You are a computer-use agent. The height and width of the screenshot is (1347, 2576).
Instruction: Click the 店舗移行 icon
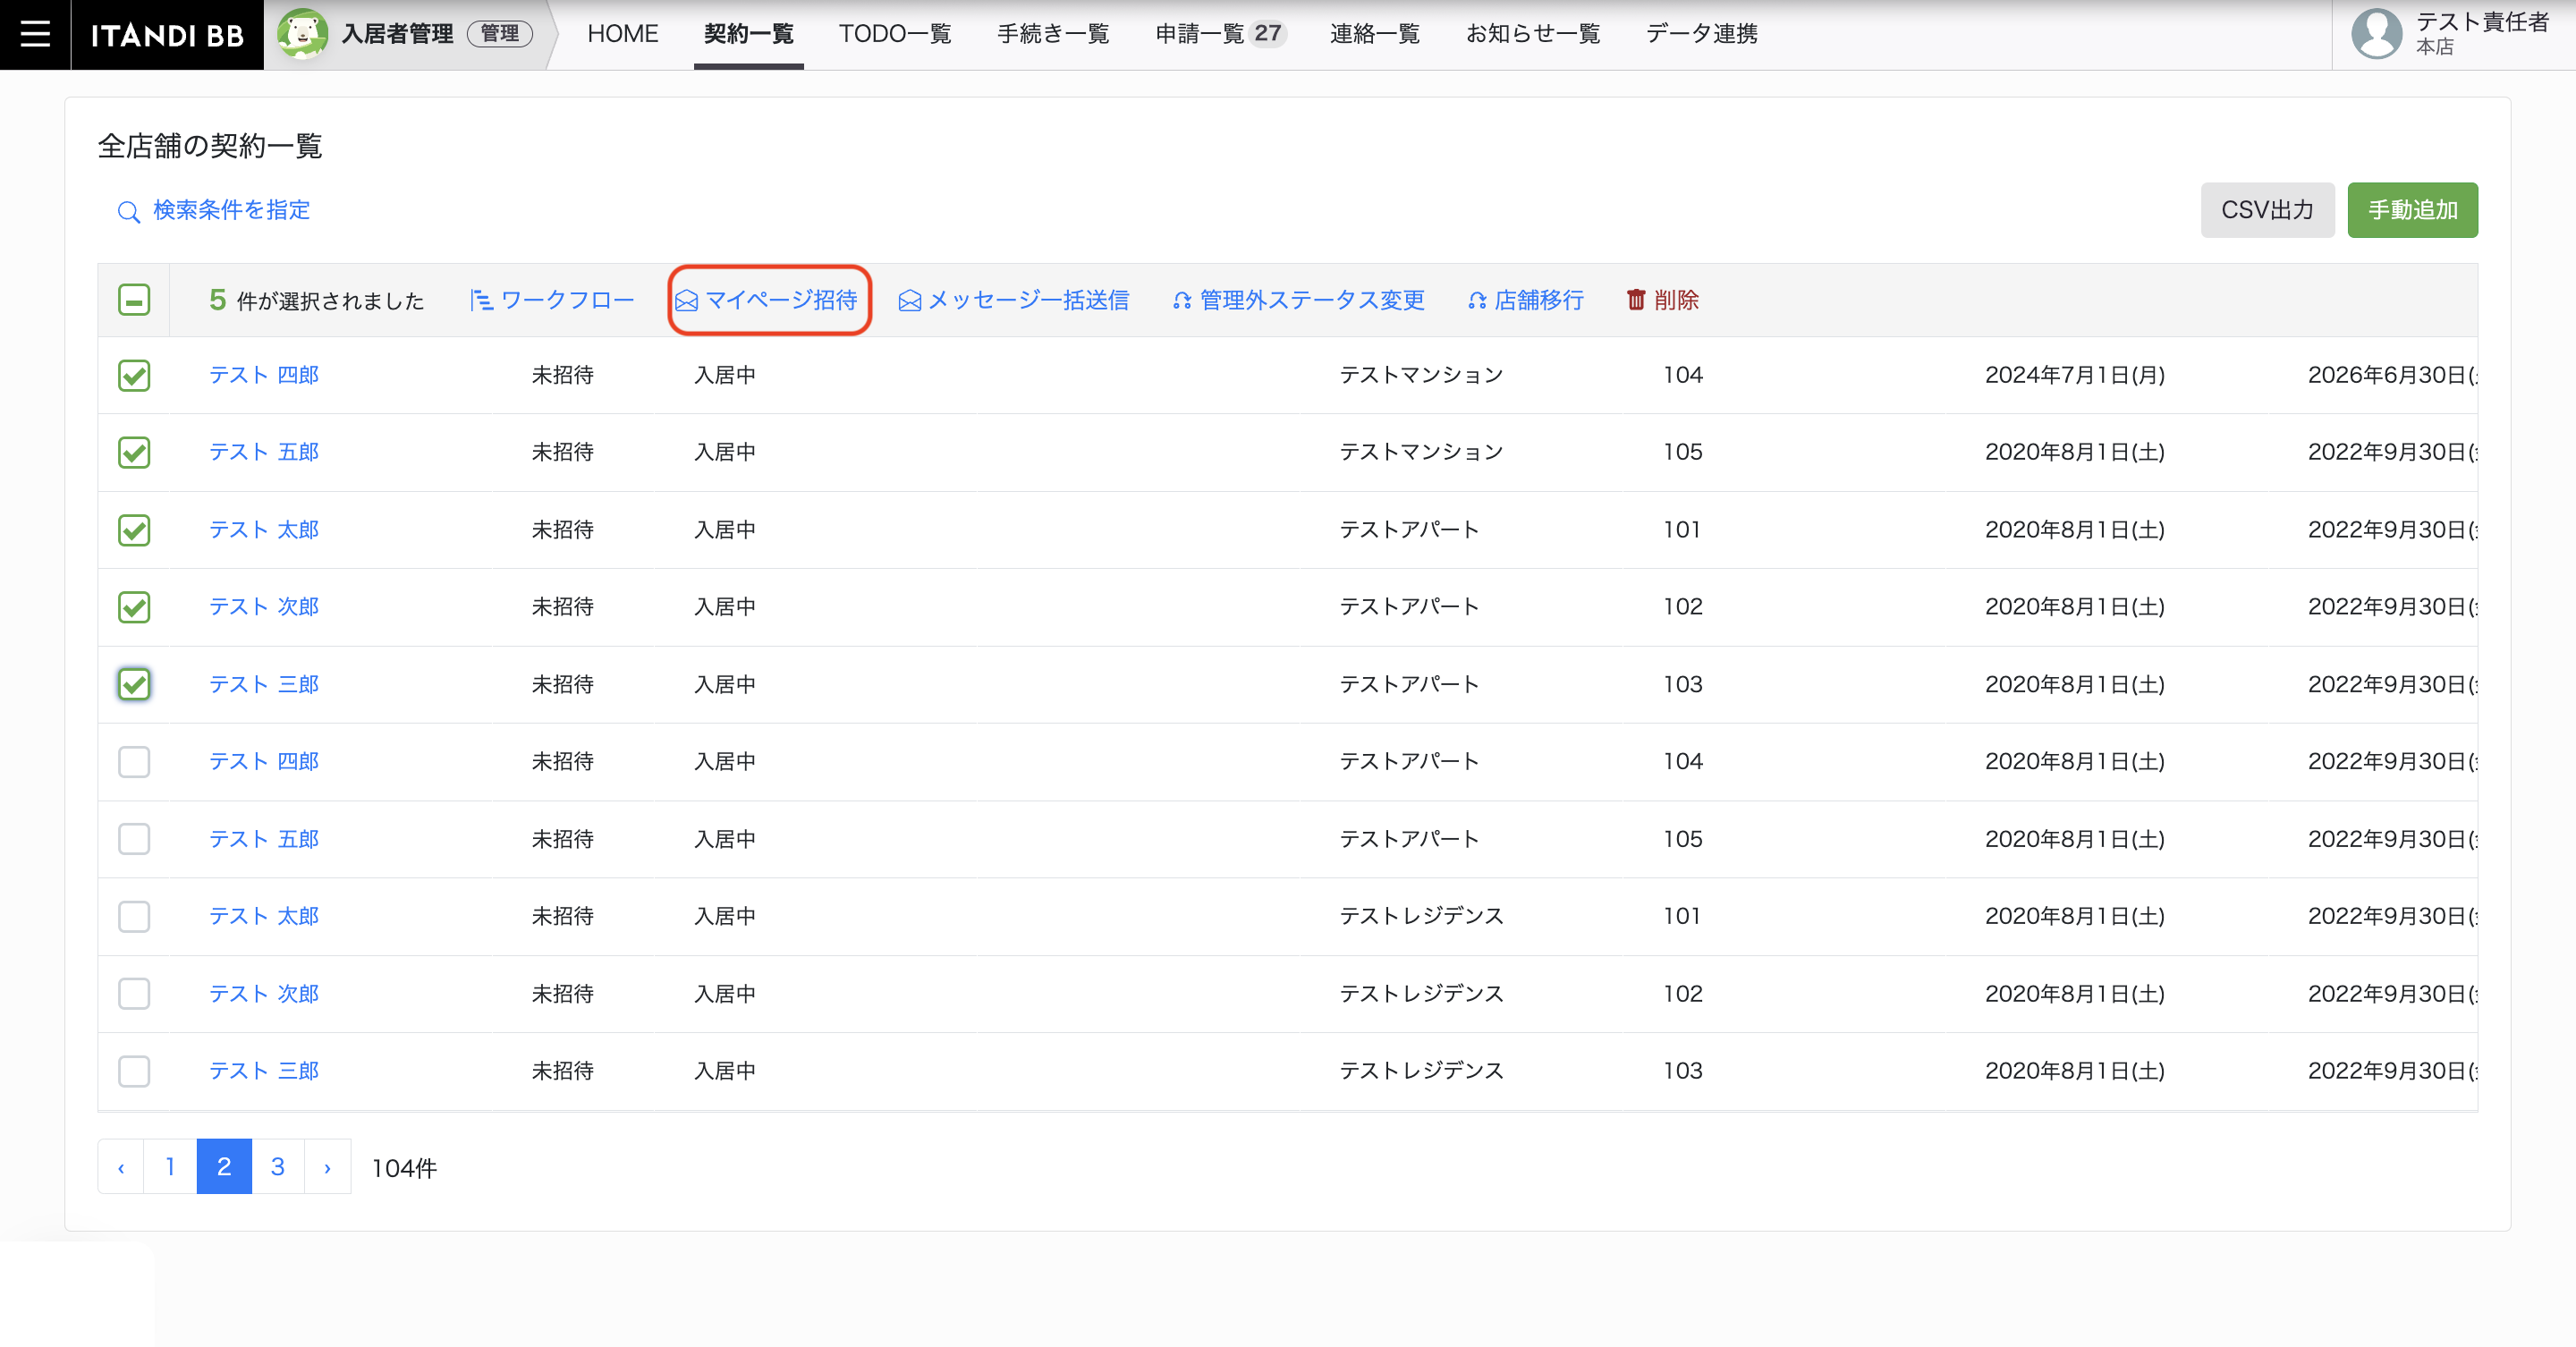1477,301
